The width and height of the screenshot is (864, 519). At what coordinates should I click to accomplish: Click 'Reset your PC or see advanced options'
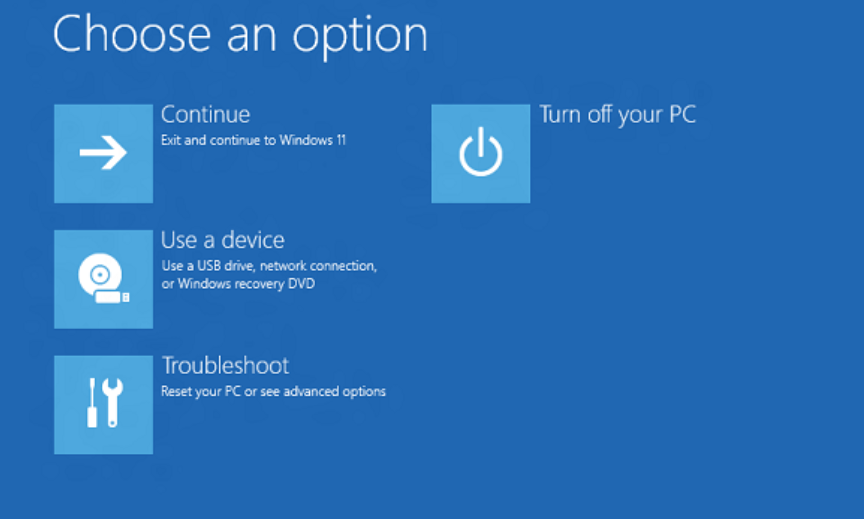click(x=273, y=391)
